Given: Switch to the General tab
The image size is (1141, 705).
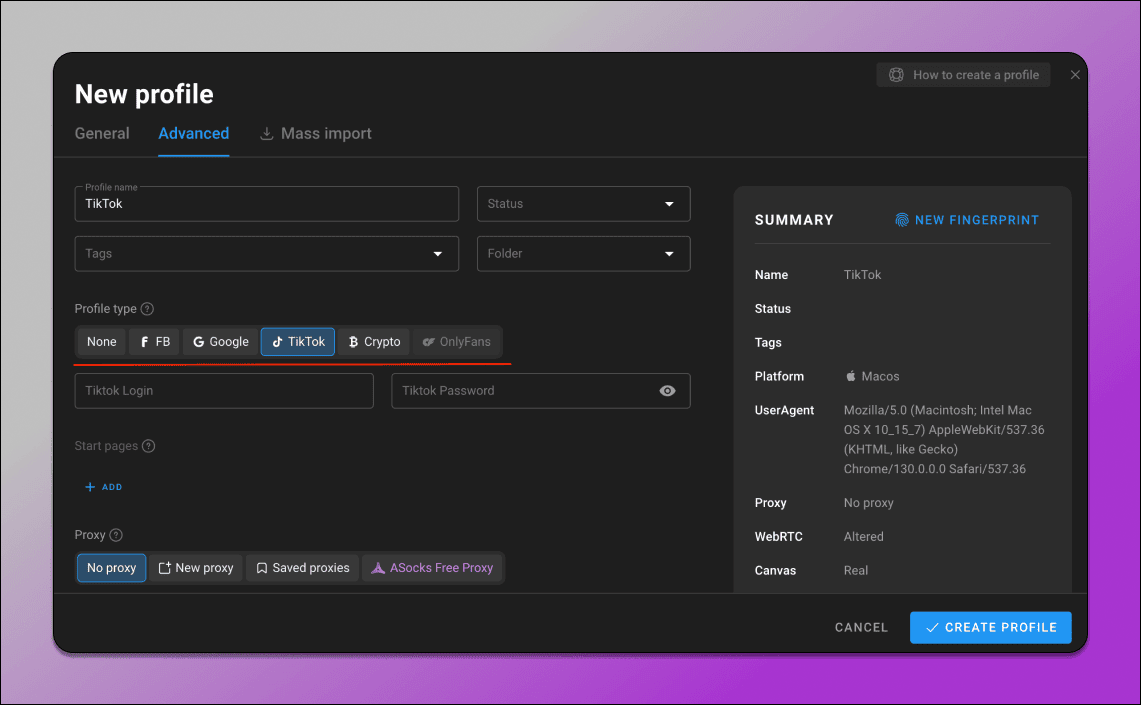Looking at the screenshot, I should coord(102,133).
